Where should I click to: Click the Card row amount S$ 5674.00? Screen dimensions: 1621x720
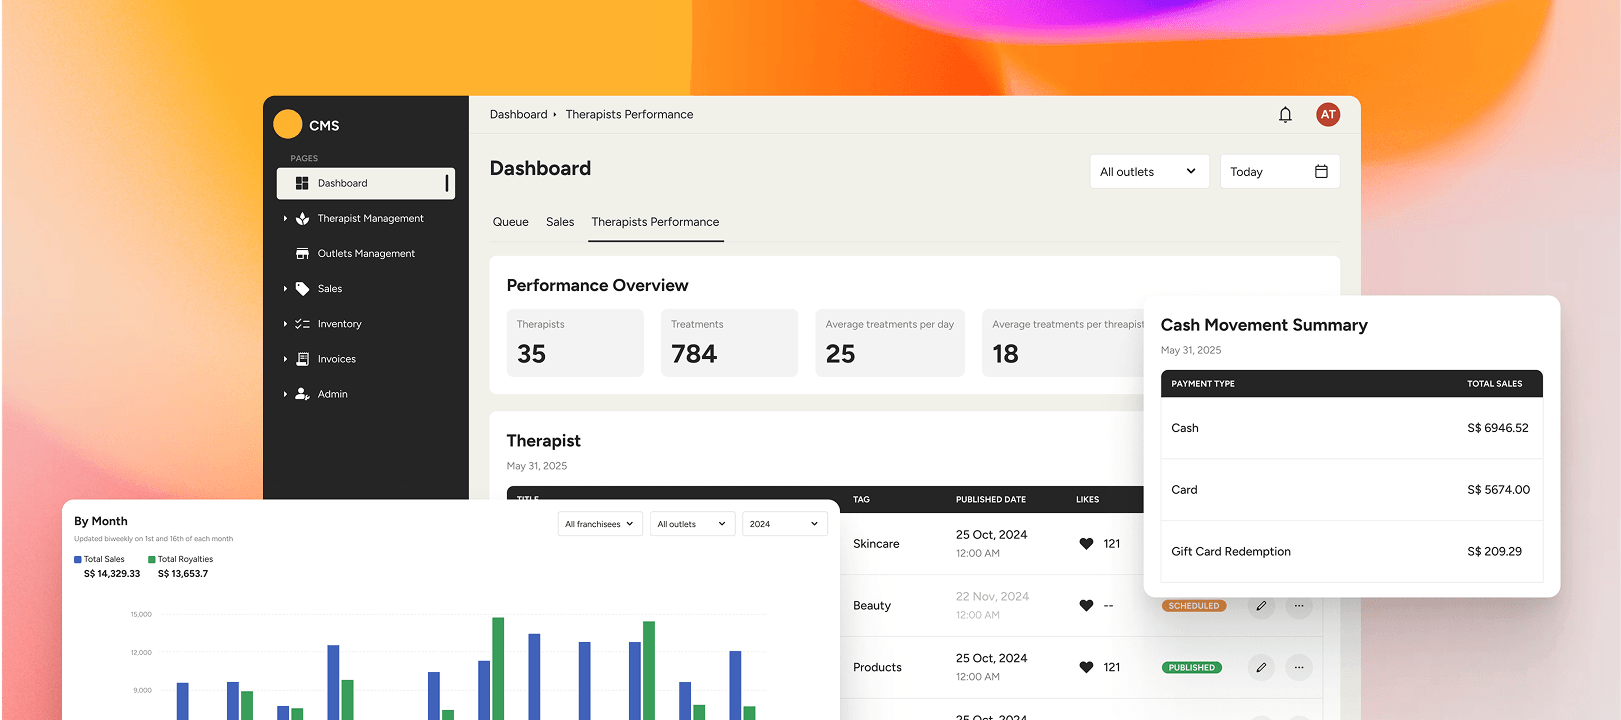click(1498, 490)
